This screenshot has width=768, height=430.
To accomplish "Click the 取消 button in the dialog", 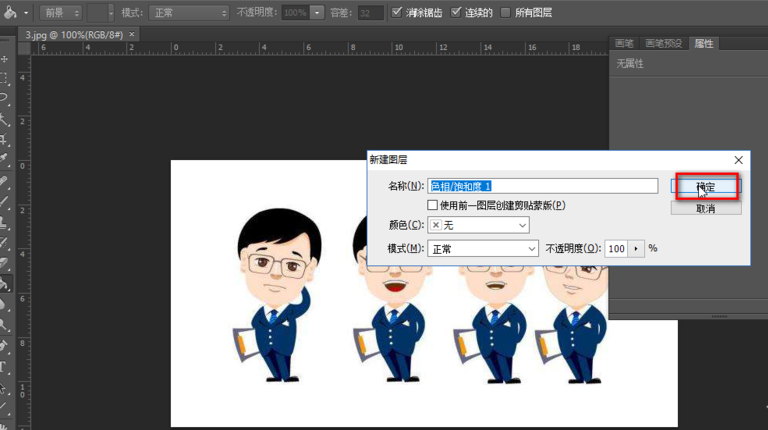I will (705, 208).
